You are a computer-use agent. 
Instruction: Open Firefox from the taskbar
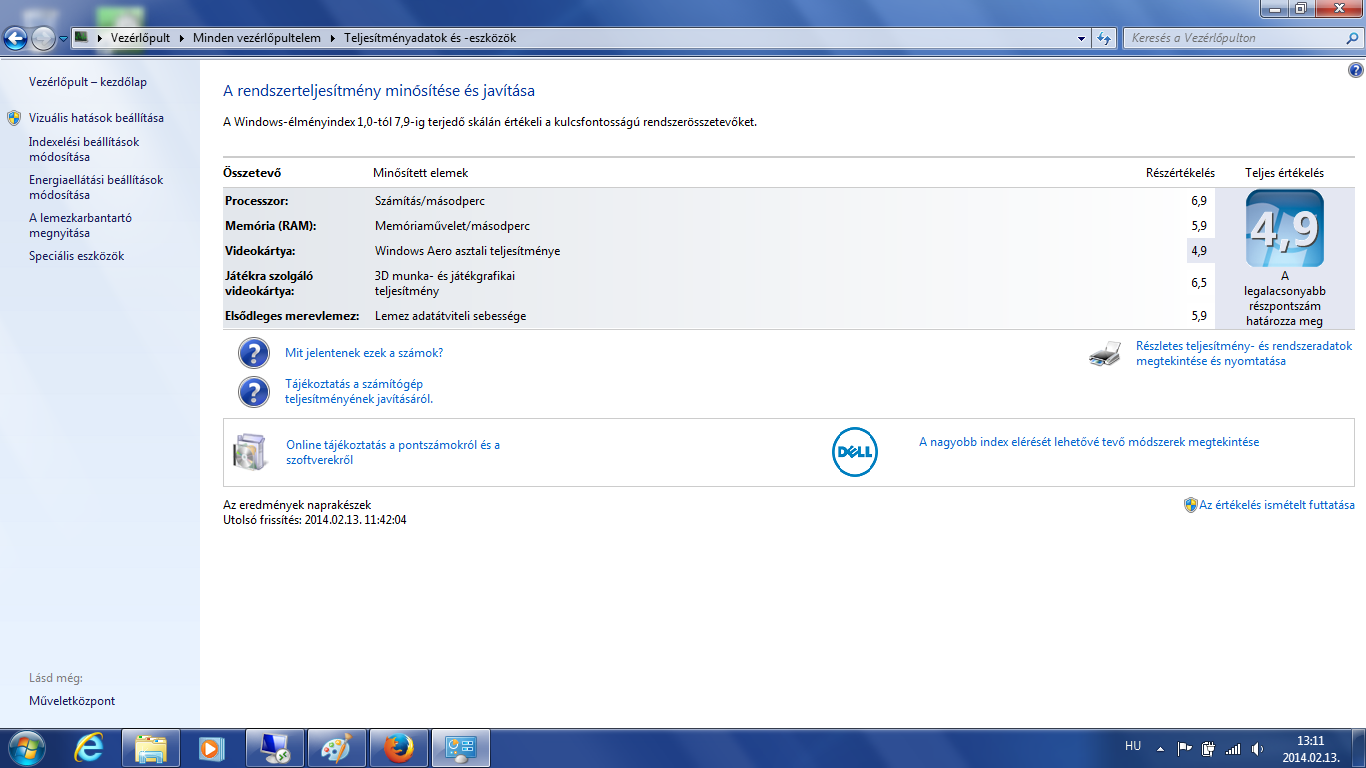click(399, 747)
